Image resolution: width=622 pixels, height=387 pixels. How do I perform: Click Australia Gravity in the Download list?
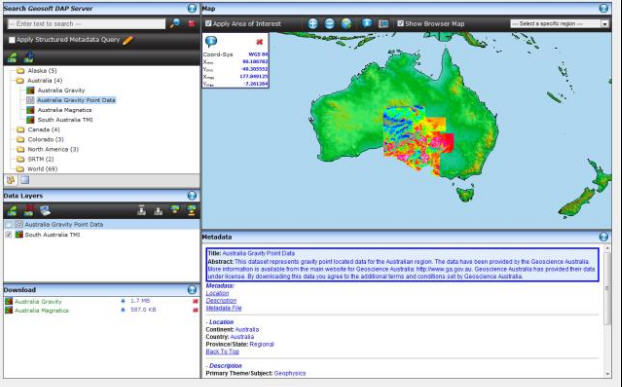click(x=38, y=302)
